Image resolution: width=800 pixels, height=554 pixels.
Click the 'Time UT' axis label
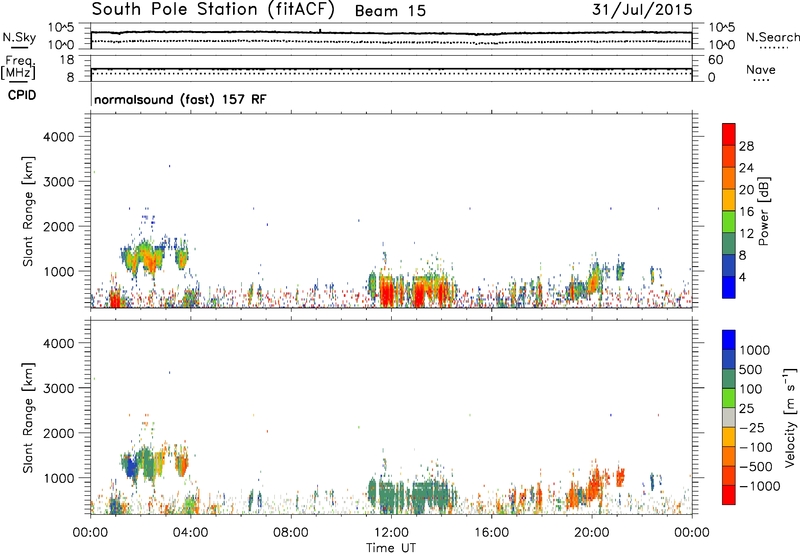(391, 548)
